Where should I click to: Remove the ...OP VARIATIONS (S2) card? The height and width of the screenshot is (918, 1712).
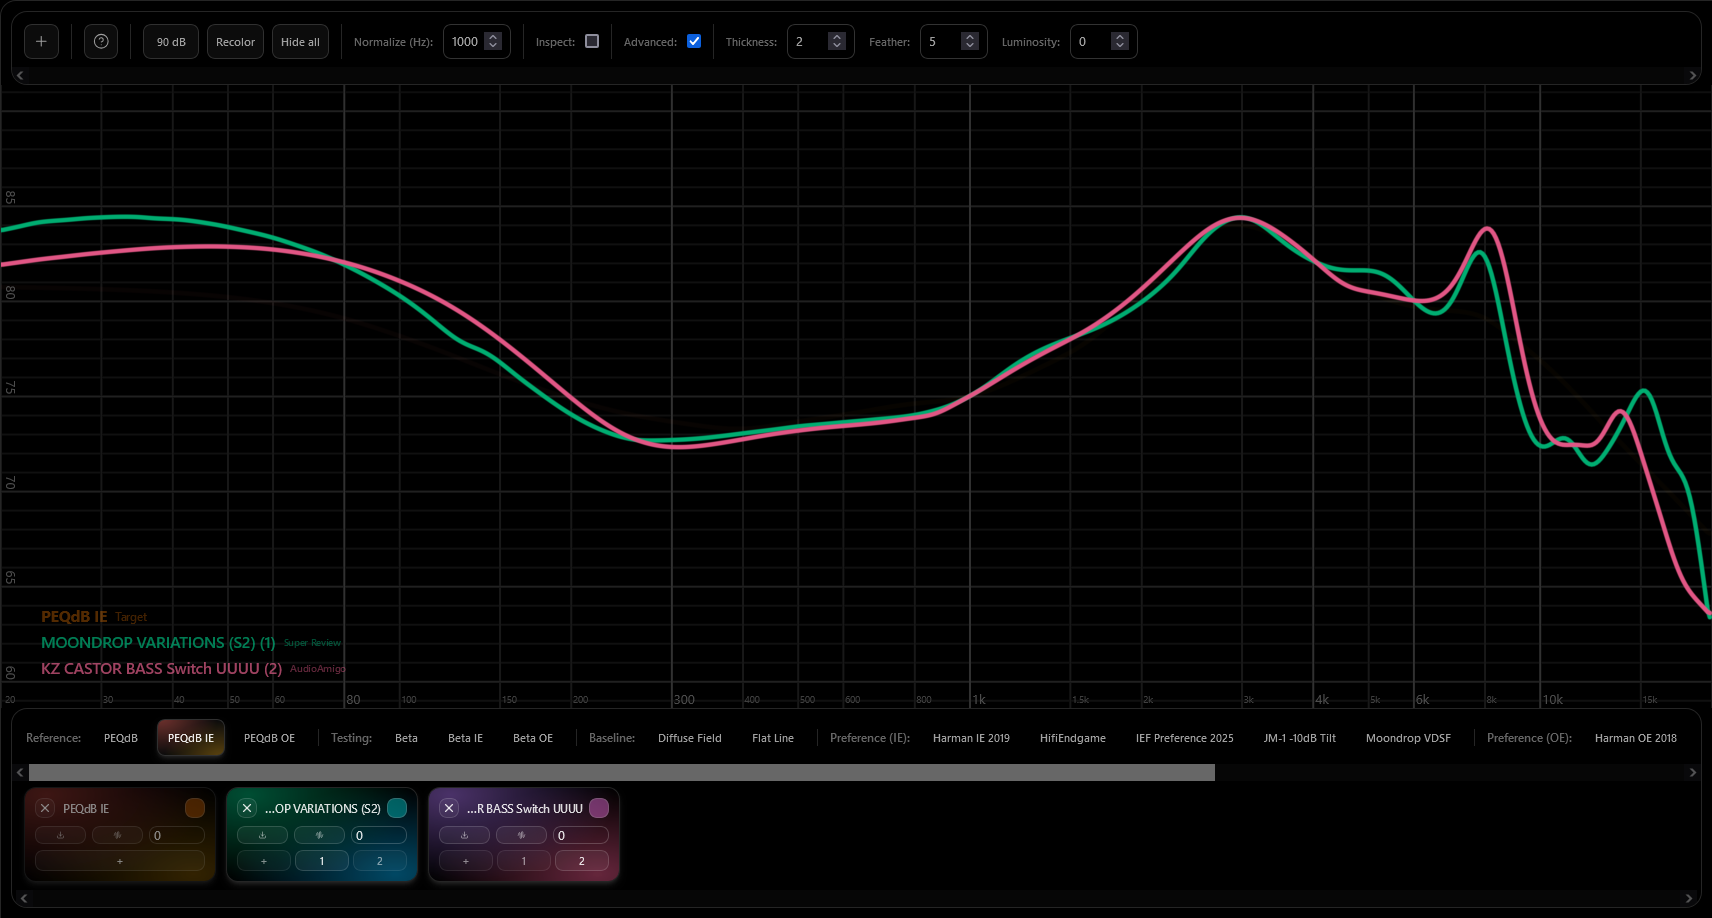click(247, 808)
